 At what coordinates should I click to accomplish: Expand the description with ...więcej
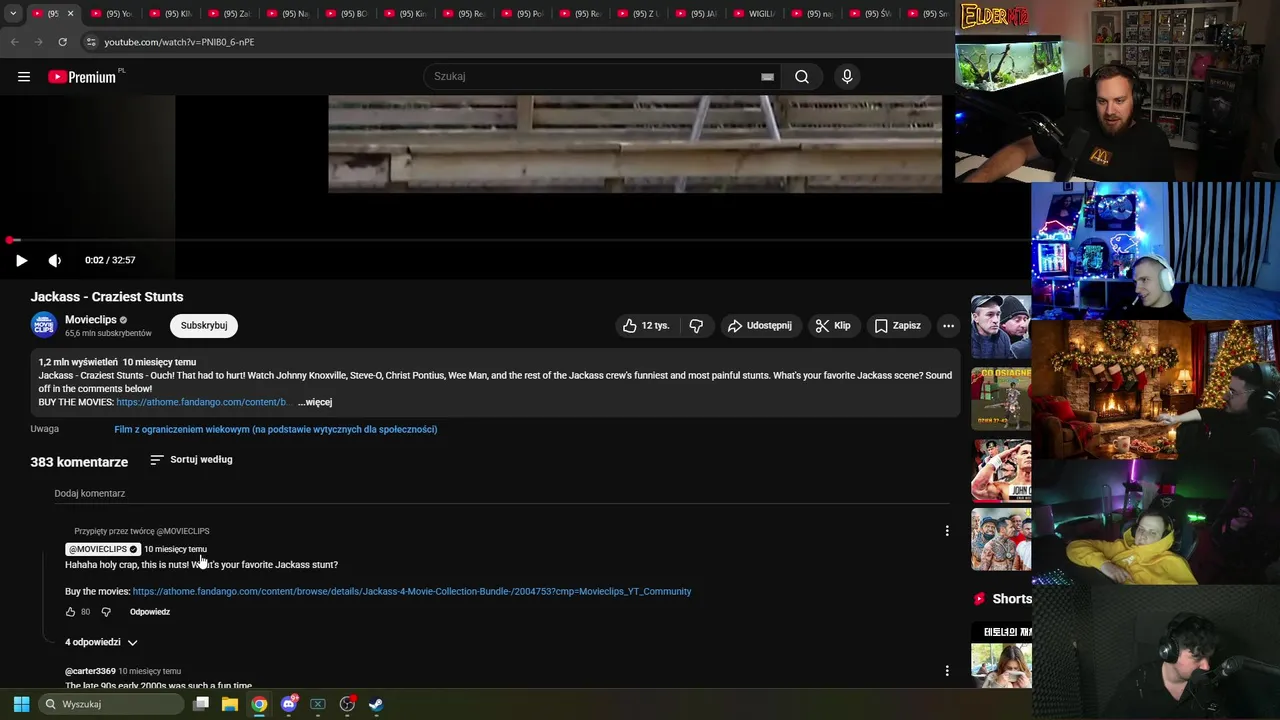tap(315, 402)
